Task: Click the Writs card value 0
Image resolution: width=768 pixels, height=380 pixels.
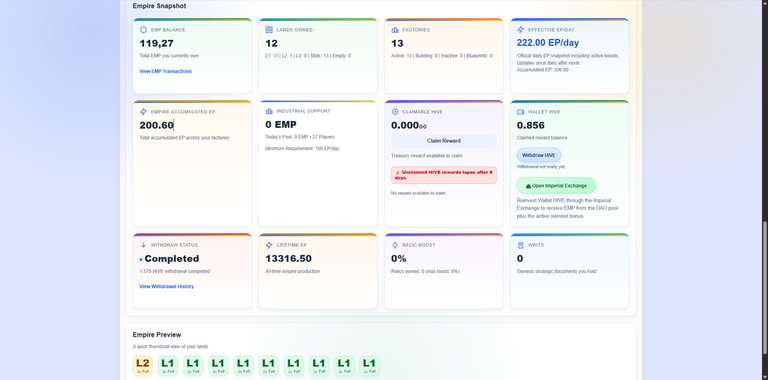Action: 520,259
